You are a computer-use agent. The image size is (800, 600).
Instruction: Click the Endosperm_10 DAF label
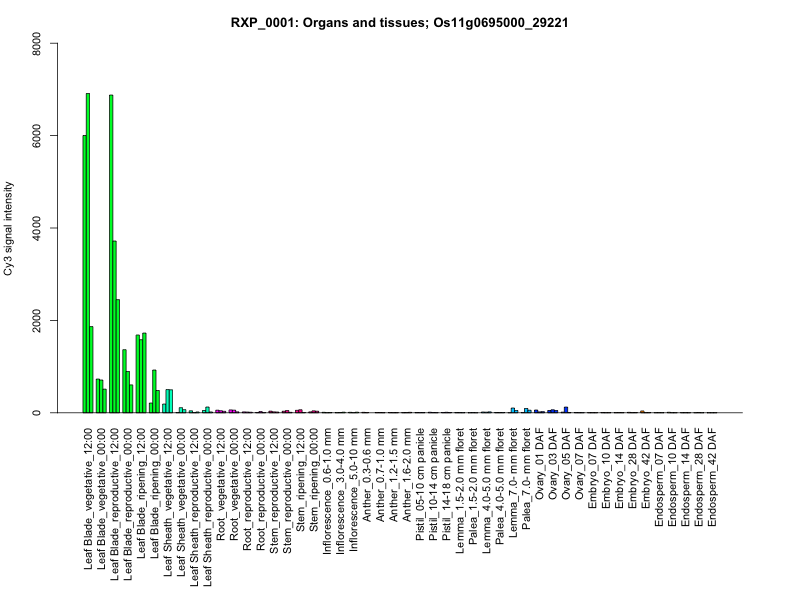(x=671, y=478)
